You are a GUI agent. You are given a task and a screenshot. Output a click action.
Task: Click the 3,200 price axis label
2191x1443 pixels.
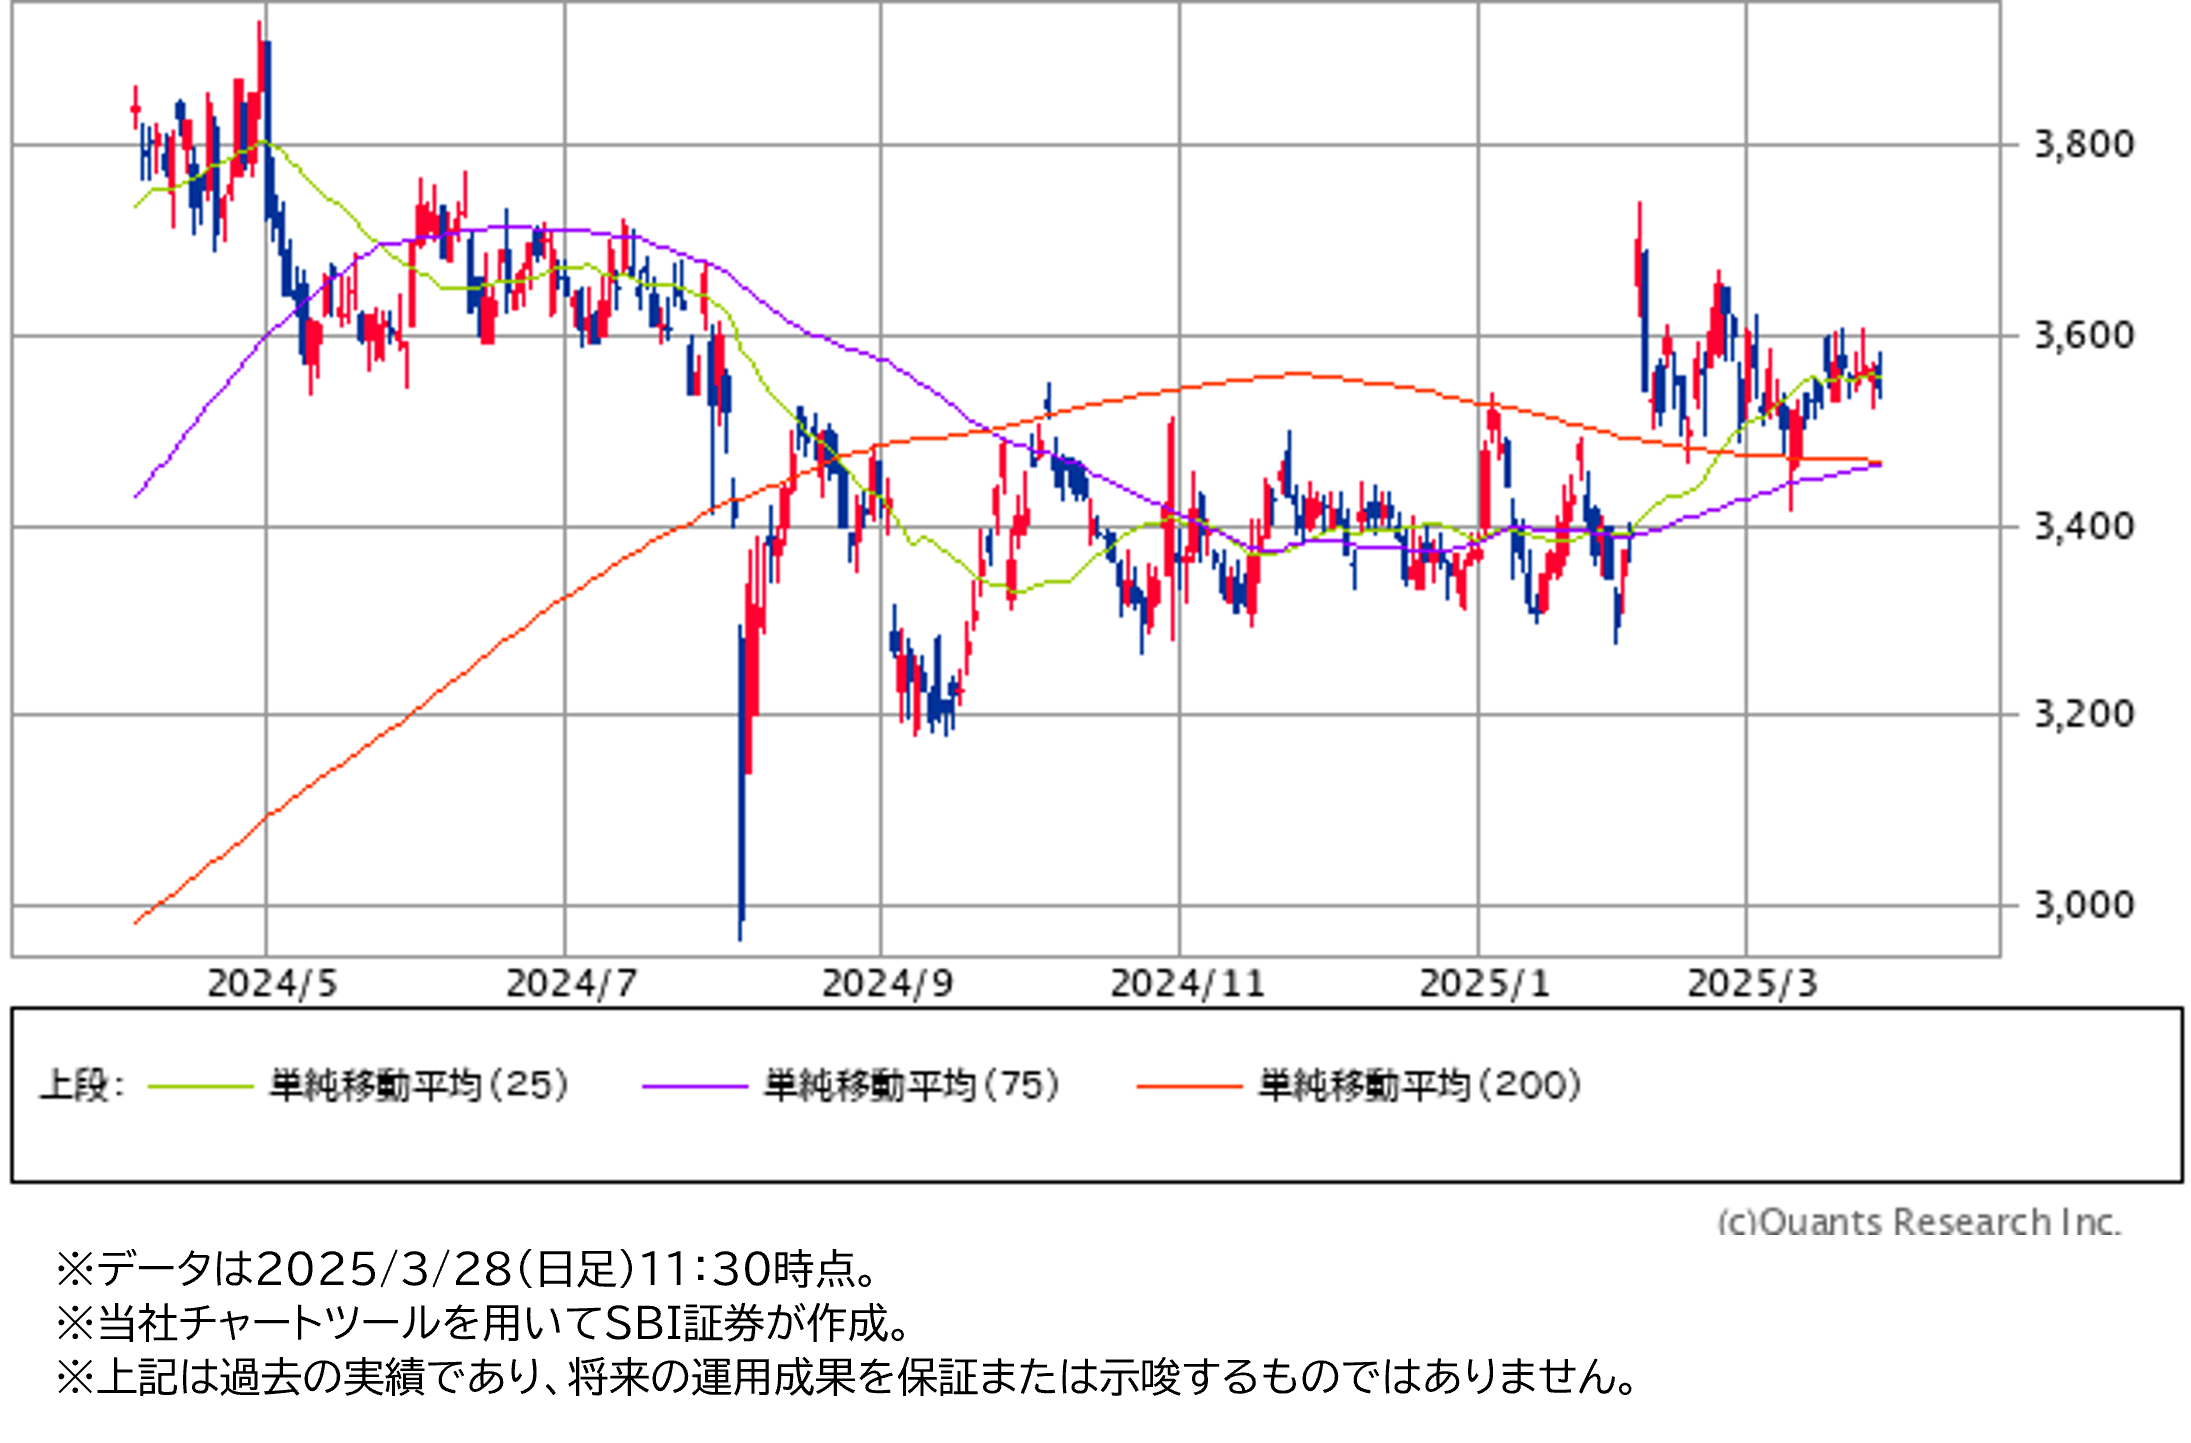click(x=2084, y=714)
